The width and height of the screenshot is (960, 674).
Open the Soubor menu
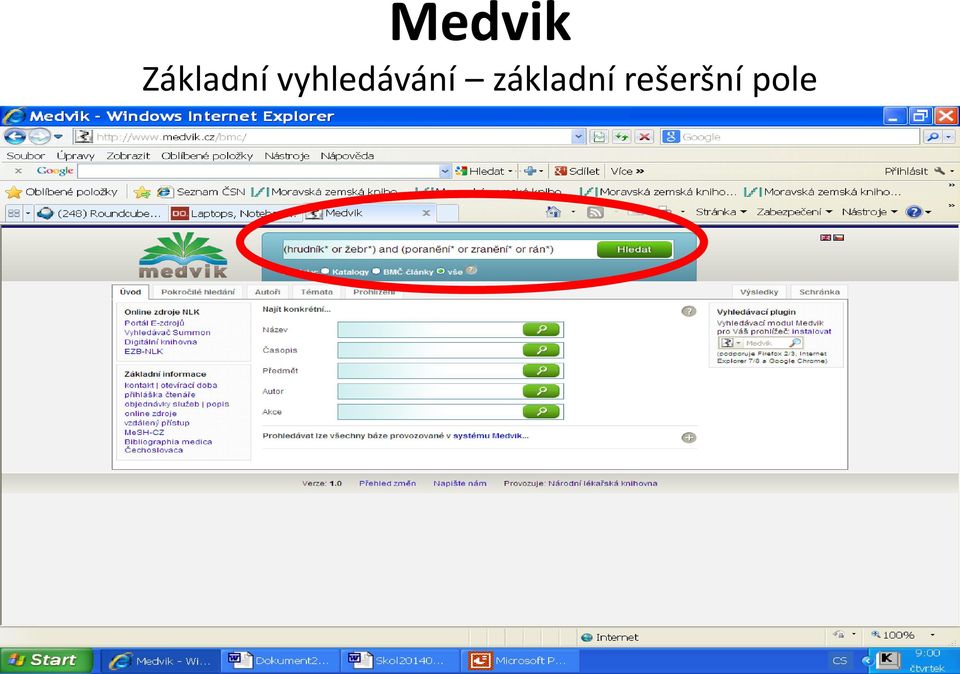pyautogui.click(x=26, y=155)
